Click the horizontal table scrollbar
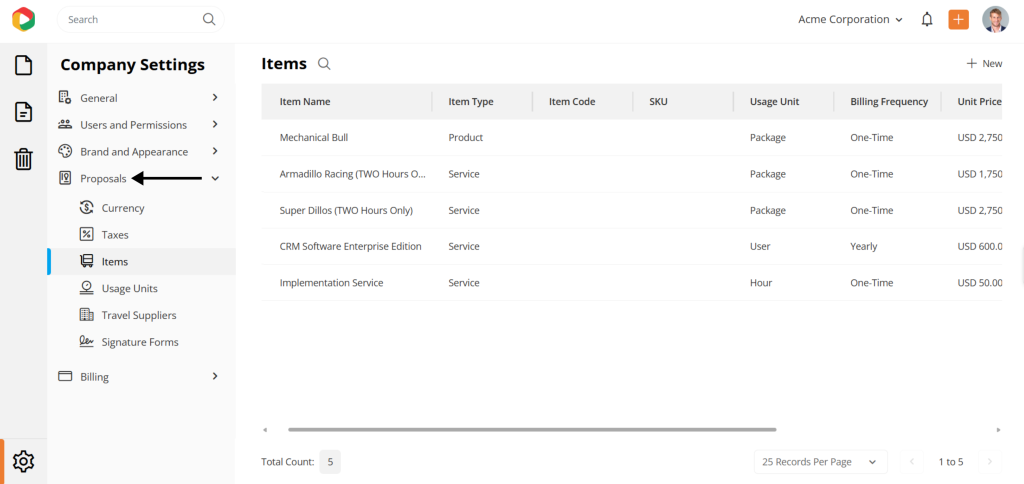 [x=532, y=429]
